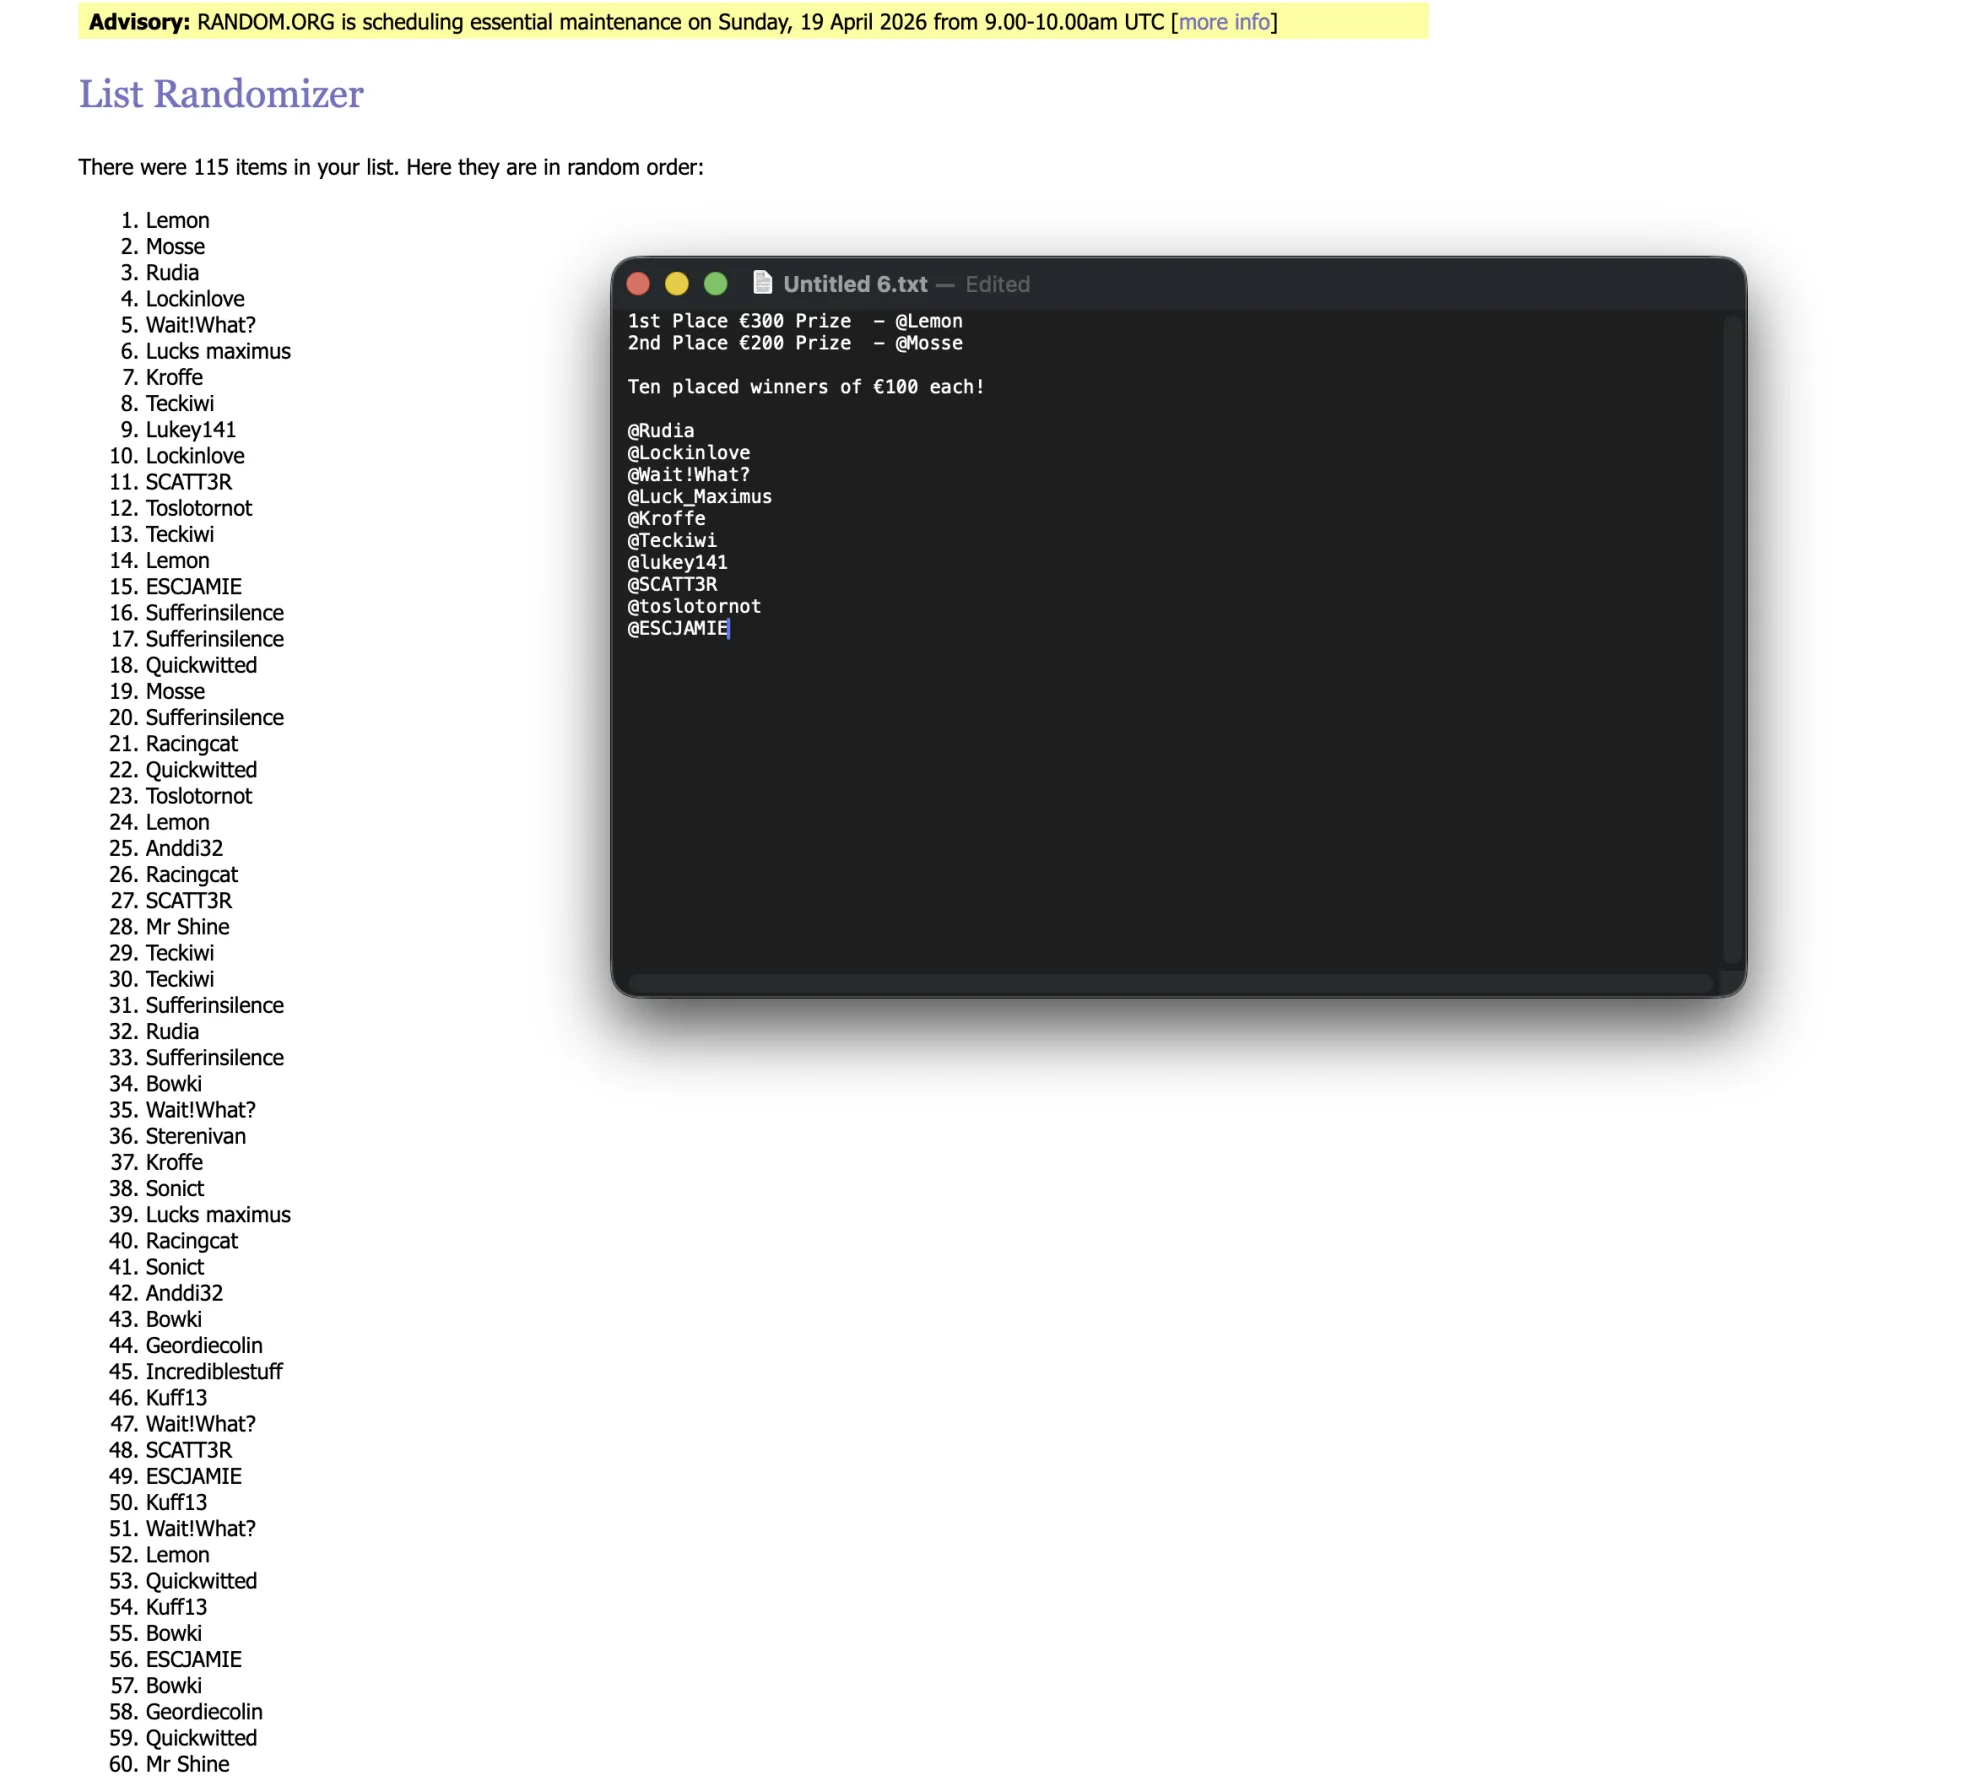
Task: Place cursor on @Teckiwi in editor
Action: 672,541
